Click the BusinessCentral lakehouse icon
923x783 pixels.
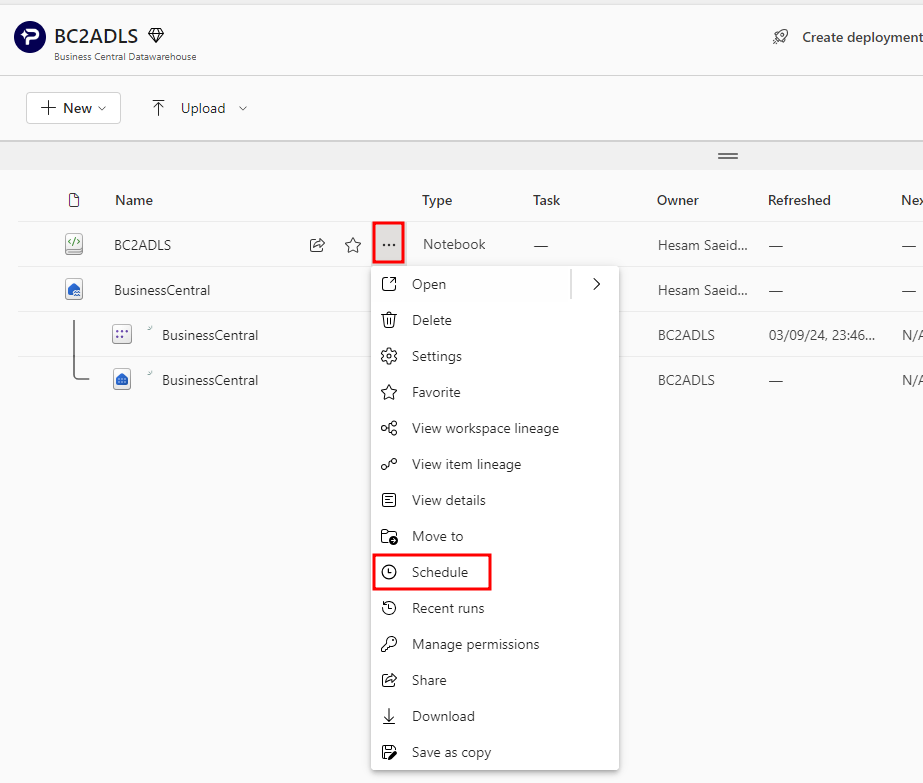tap(74, 290)
